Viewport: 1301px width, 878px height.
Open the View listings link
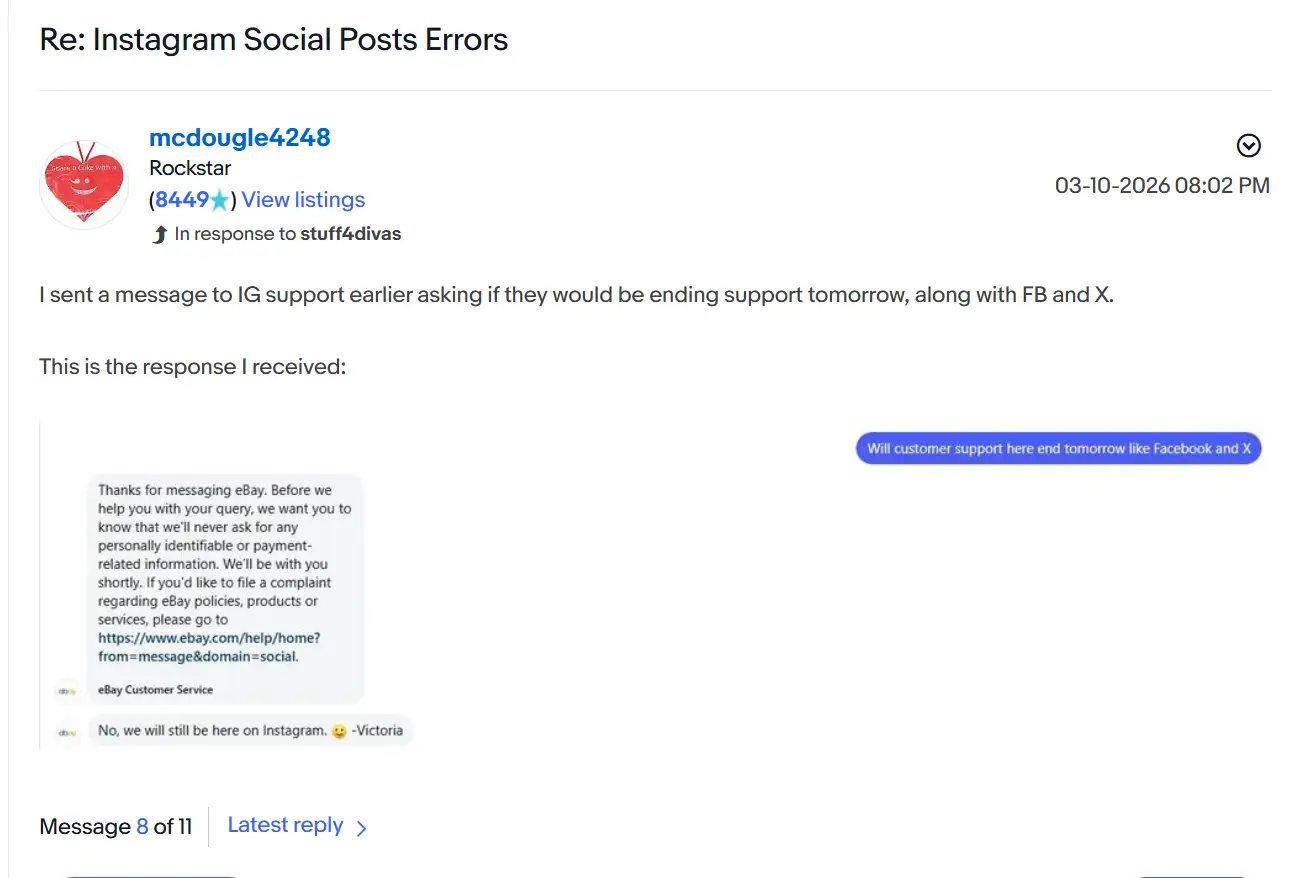303,200
